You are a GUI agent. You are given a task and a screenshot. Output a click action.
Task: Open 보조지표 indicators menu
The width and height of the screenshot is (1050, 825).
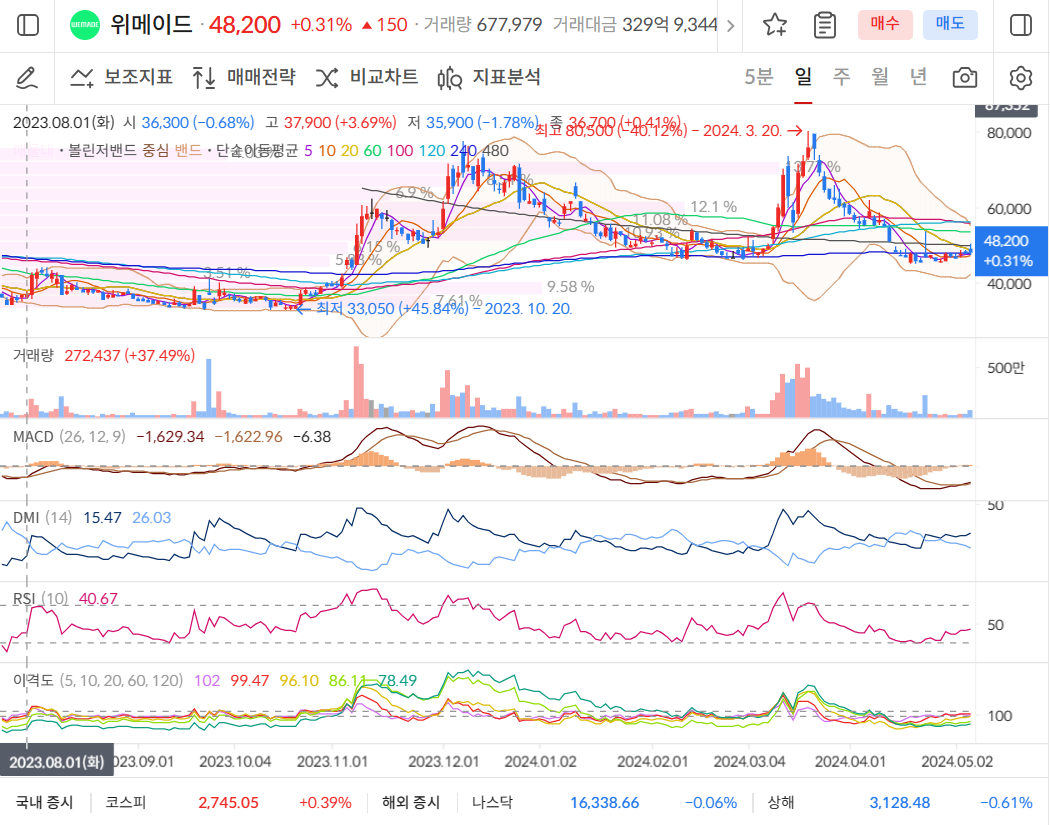tap(121, 77)
